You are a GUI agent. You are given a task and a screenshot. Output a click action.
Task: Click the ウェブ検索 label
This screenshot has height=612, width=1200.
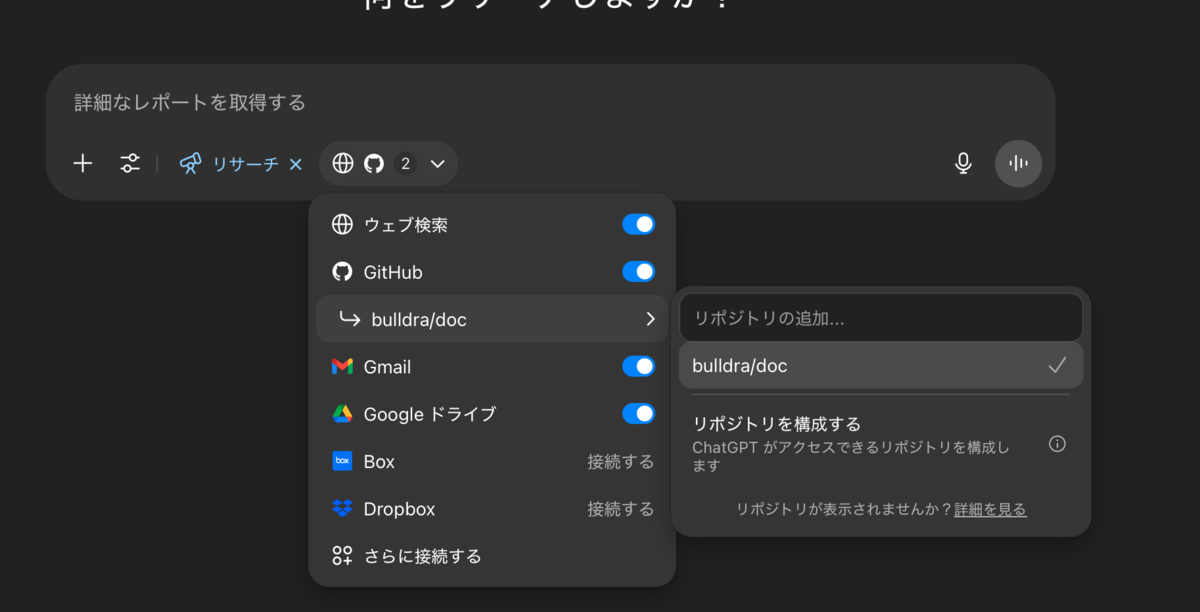(406, 225)
